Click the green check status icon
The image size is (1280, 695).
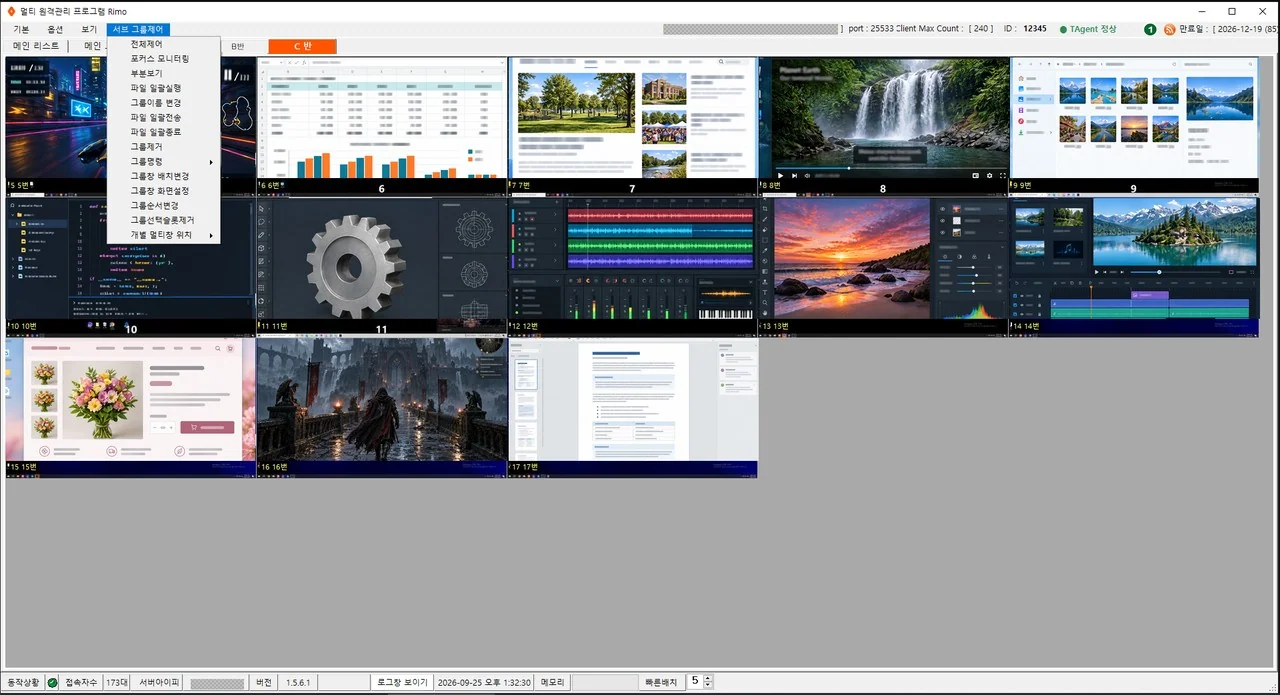(52, 682)
